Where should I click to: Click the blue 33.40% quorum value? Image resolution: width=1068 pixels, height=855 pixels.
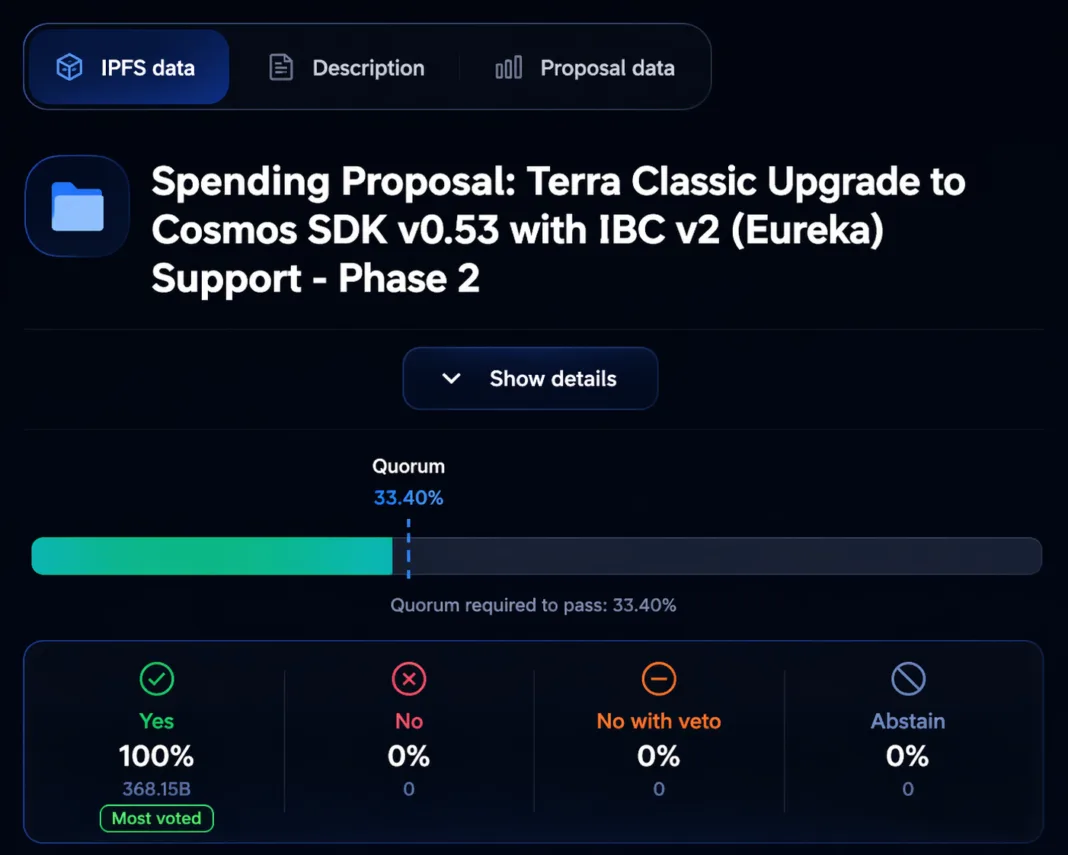click(408, 497)
